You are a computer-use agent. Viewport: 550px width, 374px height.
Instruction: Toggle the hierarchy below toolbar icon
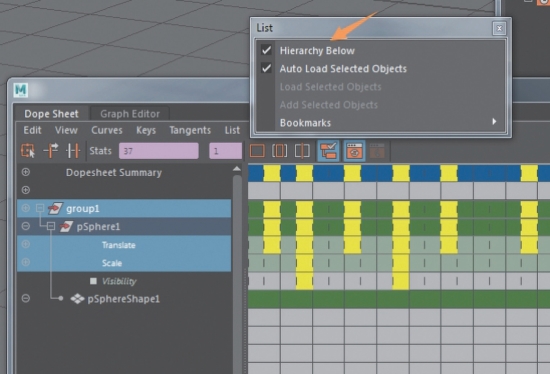point(328,151)
